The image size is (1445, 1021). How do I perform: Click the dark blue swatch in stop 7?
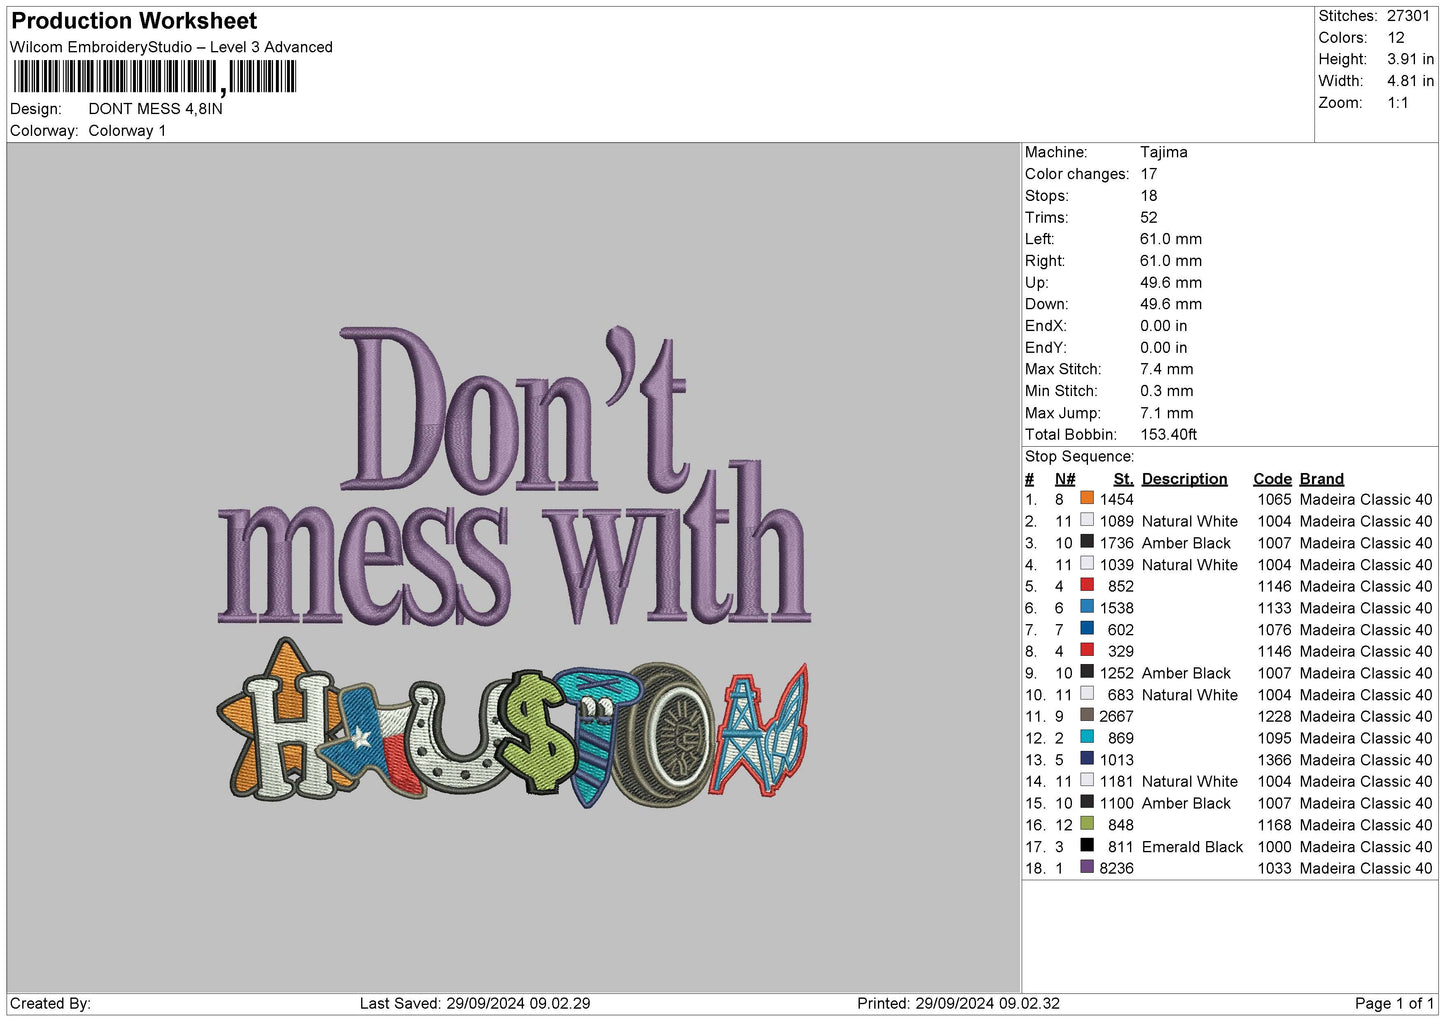(x=1087, y=629)
